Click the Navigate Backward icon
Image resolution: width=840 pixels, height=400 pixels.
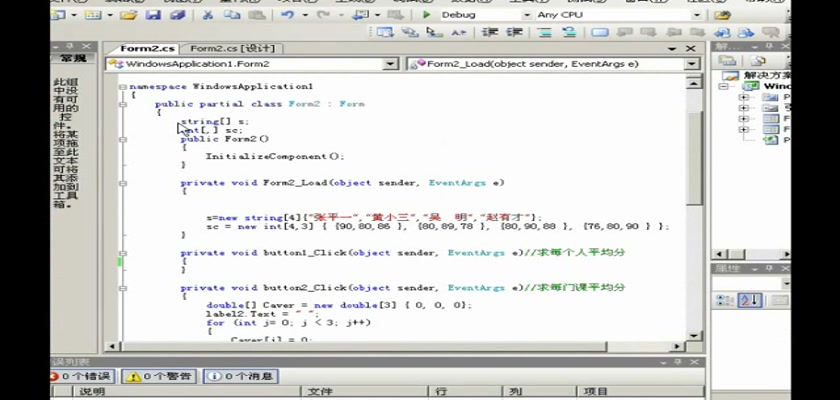point(360,15)
